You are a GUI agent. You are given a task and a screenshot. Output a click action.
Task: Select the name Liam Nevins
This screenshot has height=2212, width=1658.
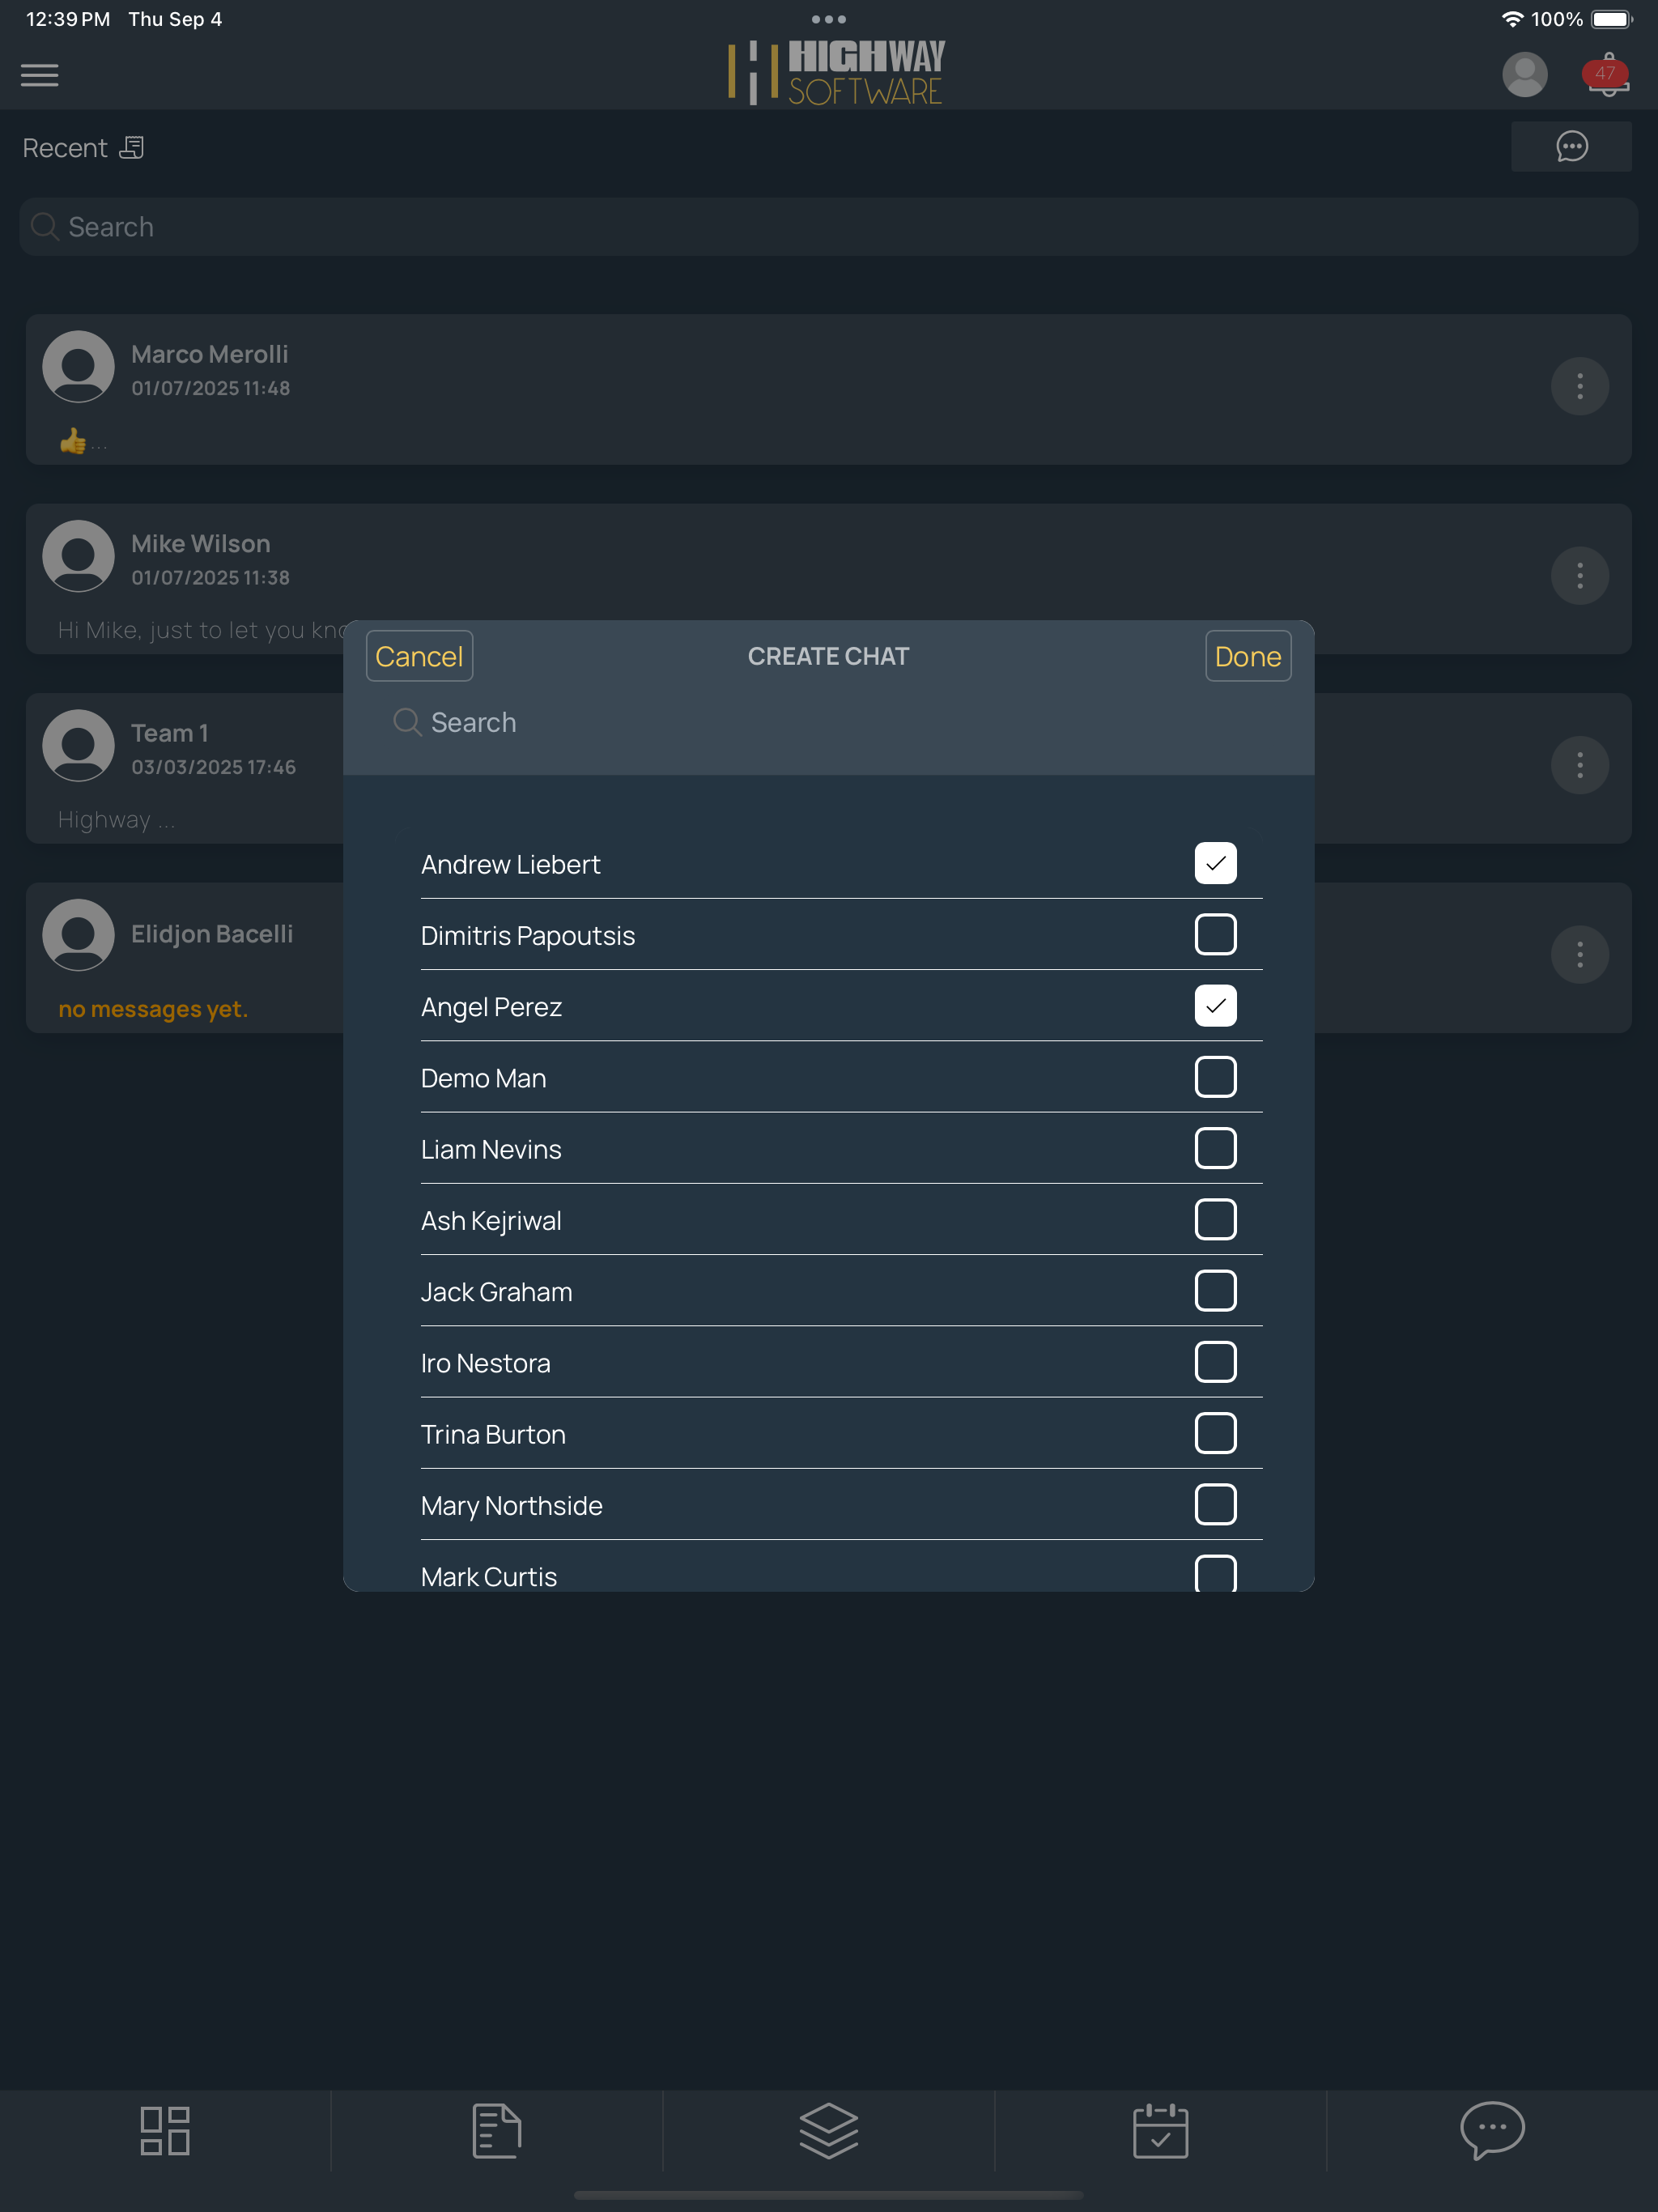(x=491, y=1150)
